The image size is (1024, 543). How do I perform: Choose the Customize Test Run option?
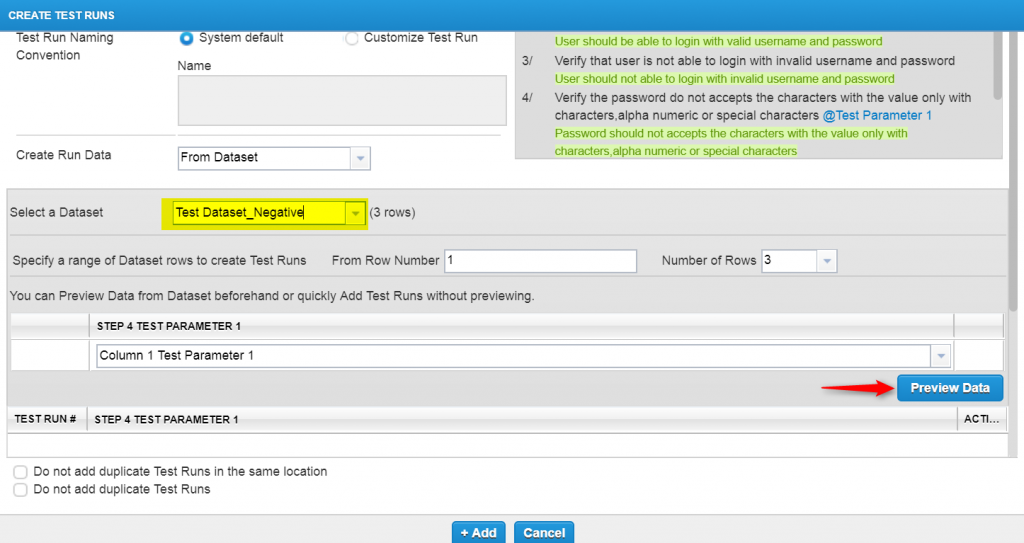(351, 38)
